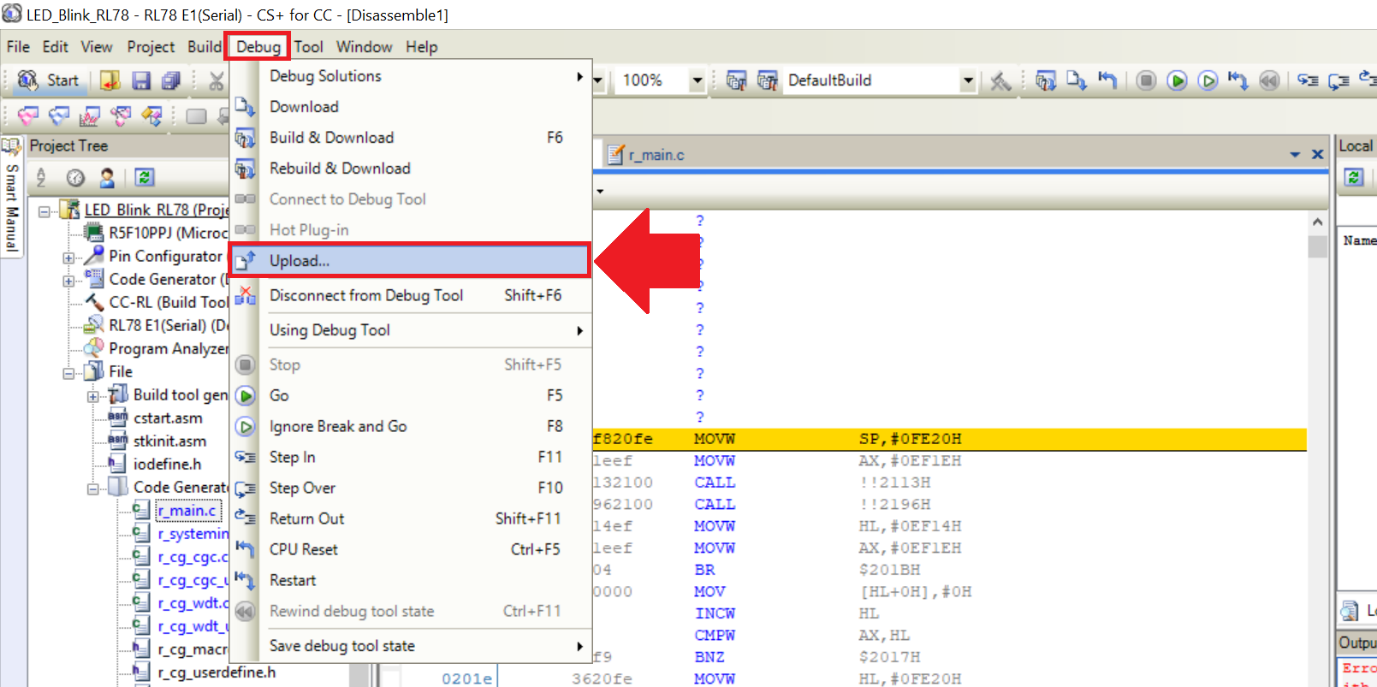Click the Step In toolbar icon

tap(1308, 81)
